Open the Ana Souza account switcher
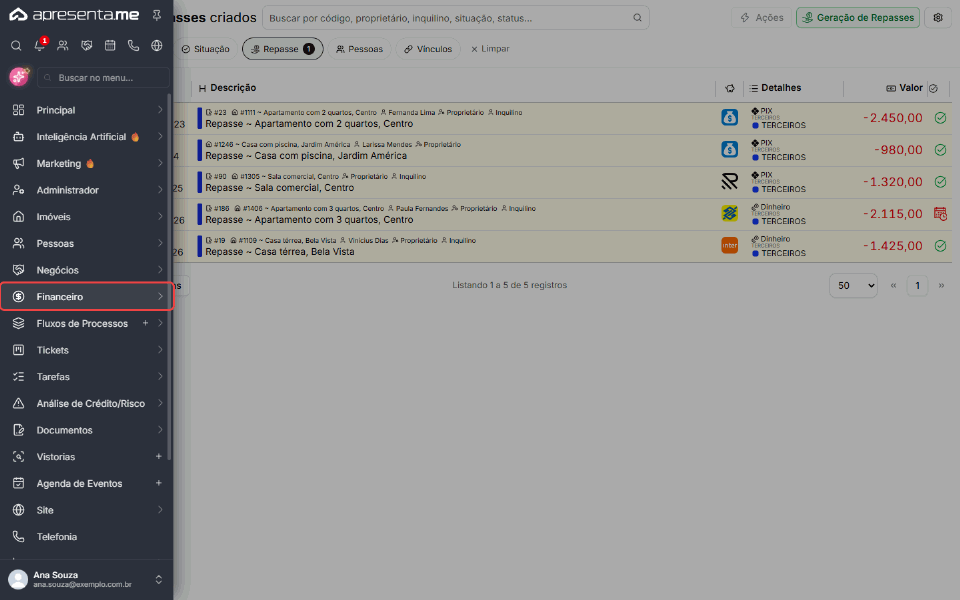The height and width of the screenshot is (600, 960). click(87, 579)
